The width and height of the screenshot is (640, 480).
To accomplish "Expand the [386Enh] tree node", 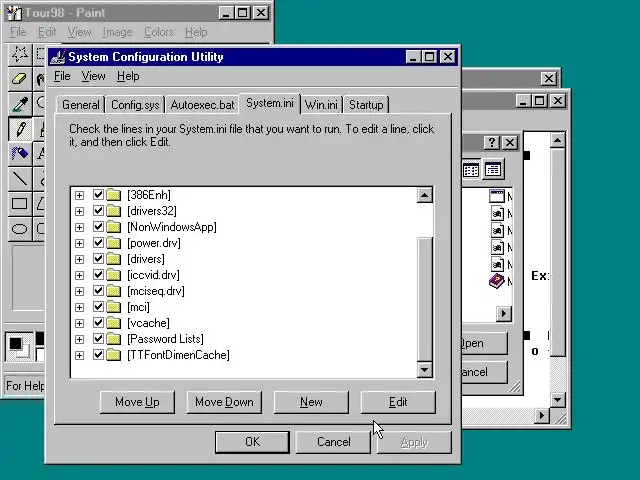I will (x=79, y=195).
